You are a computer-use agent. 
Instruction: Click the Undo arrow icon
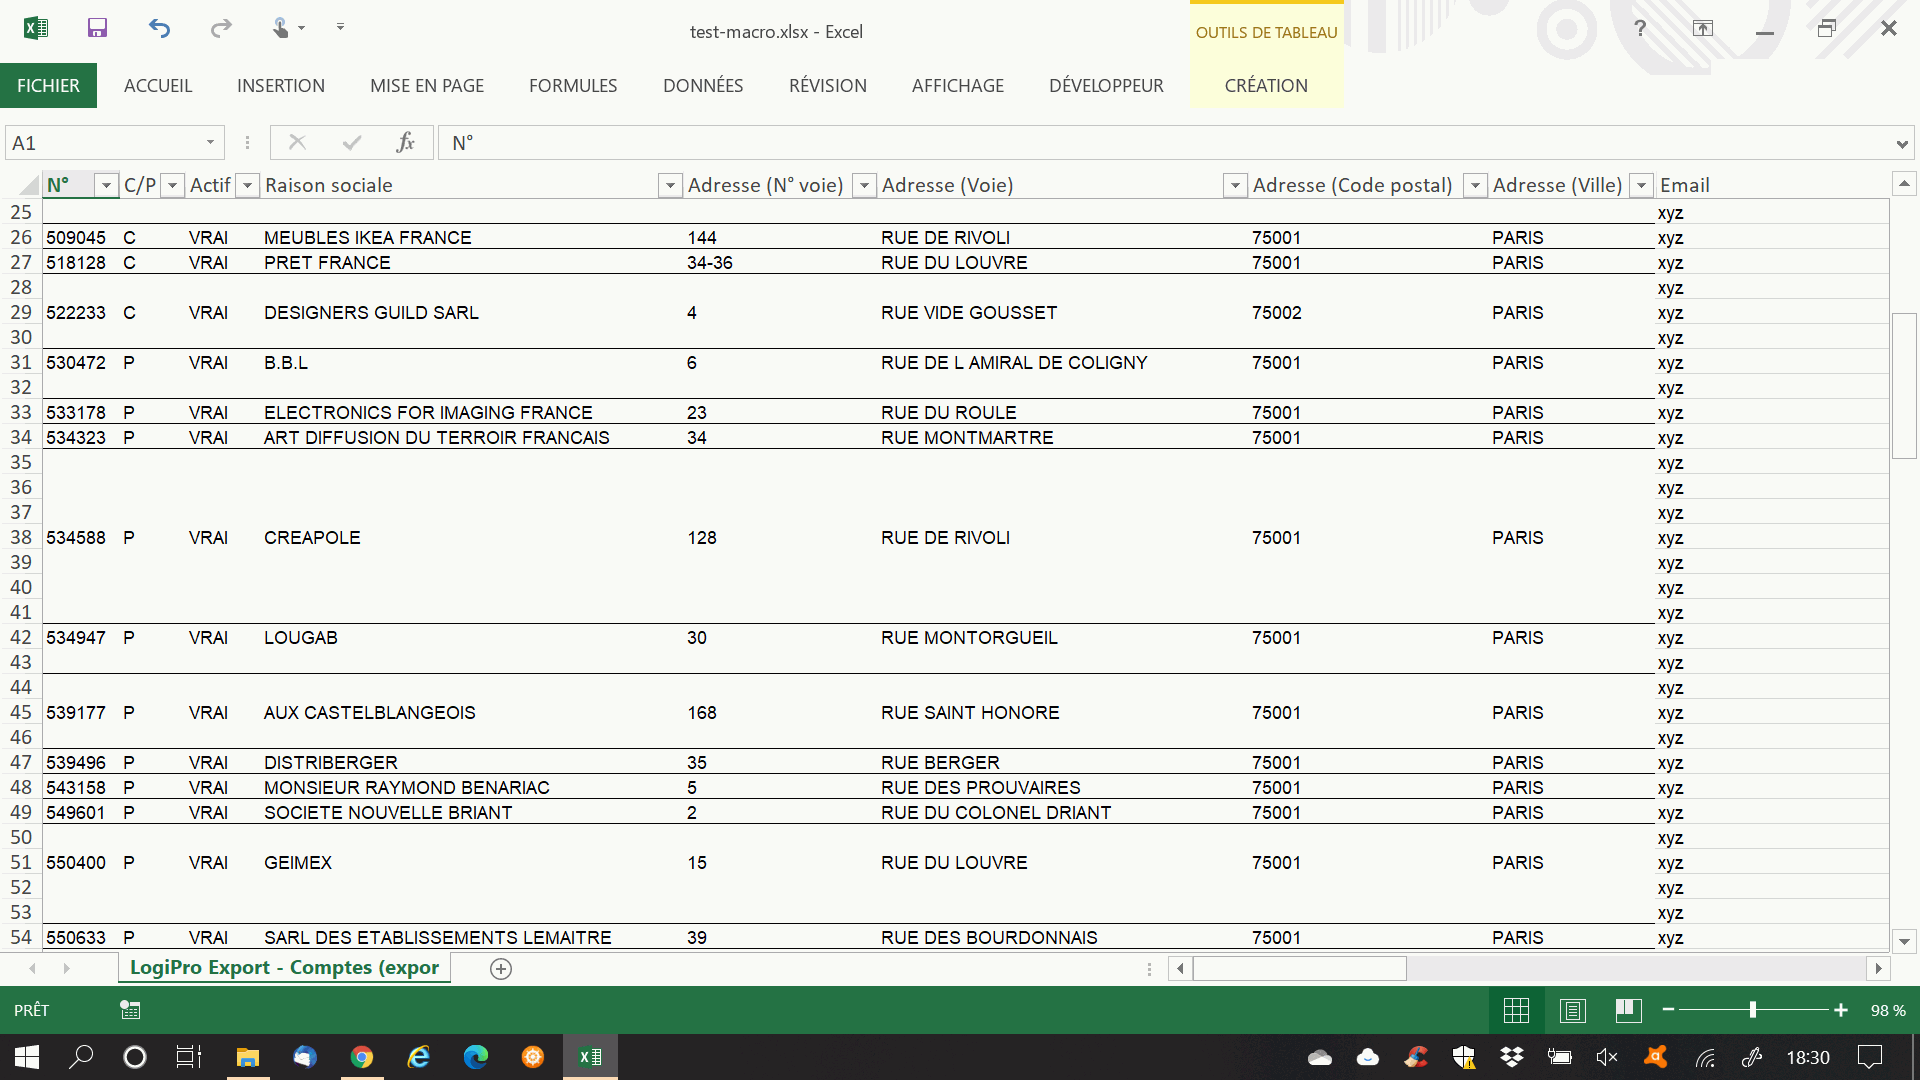click(x=159, y=28)
